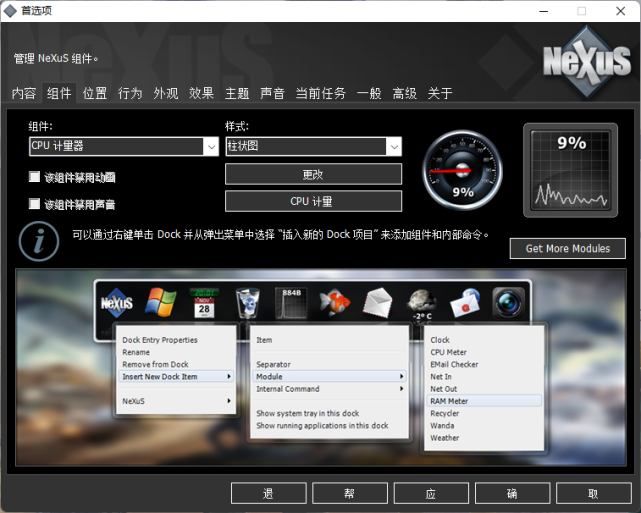Screen dimensions: 641x513
Task: Click the -2° C weather moon icon in the preview
Action: [x=422, y=304]
